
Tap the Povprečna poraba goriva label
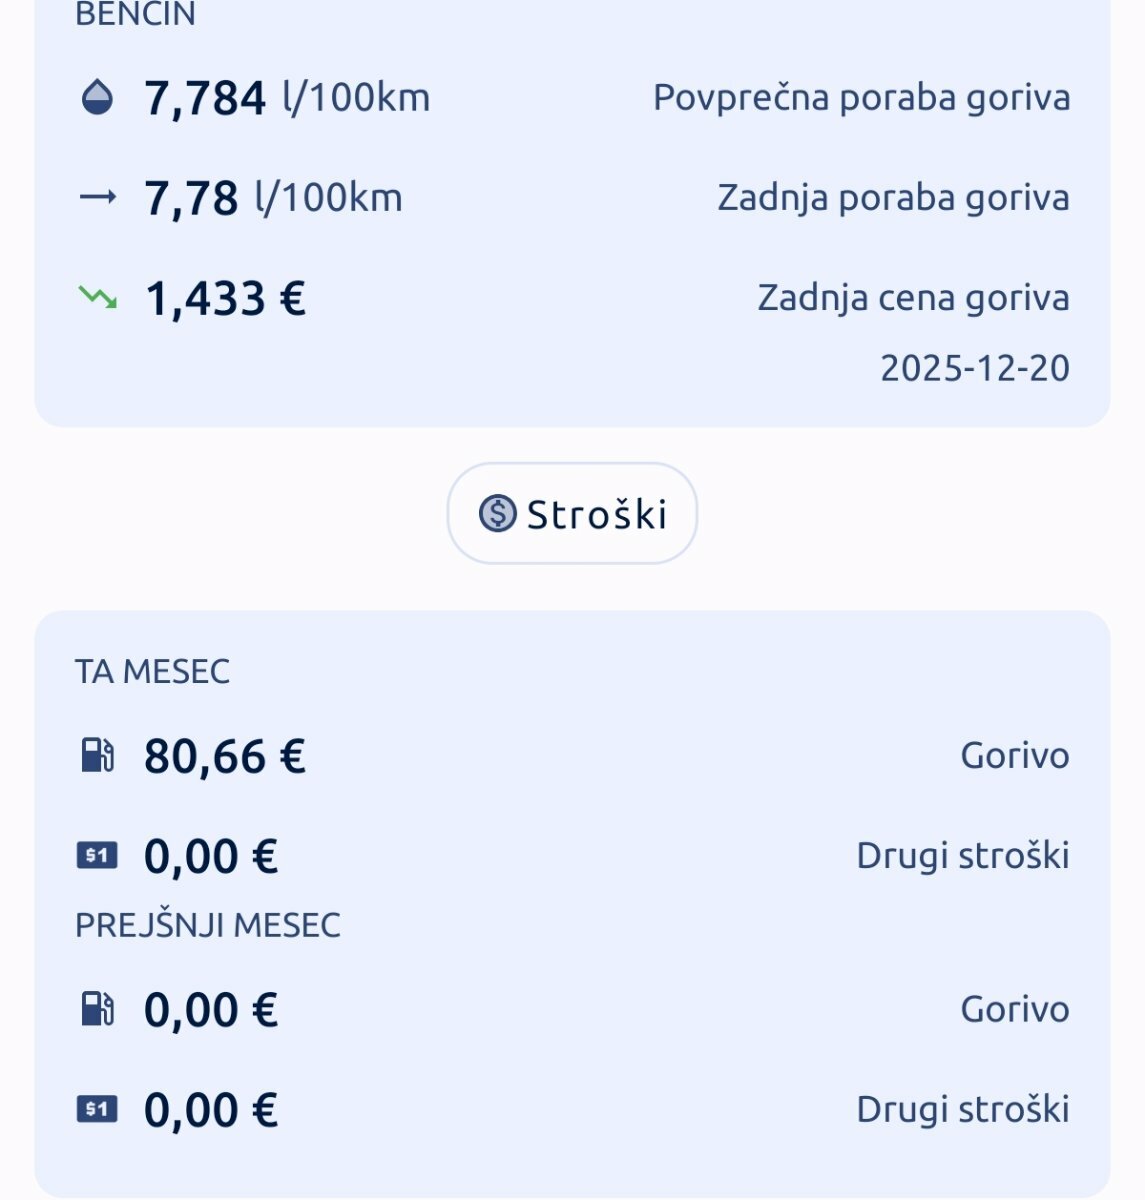click(861, 98)
